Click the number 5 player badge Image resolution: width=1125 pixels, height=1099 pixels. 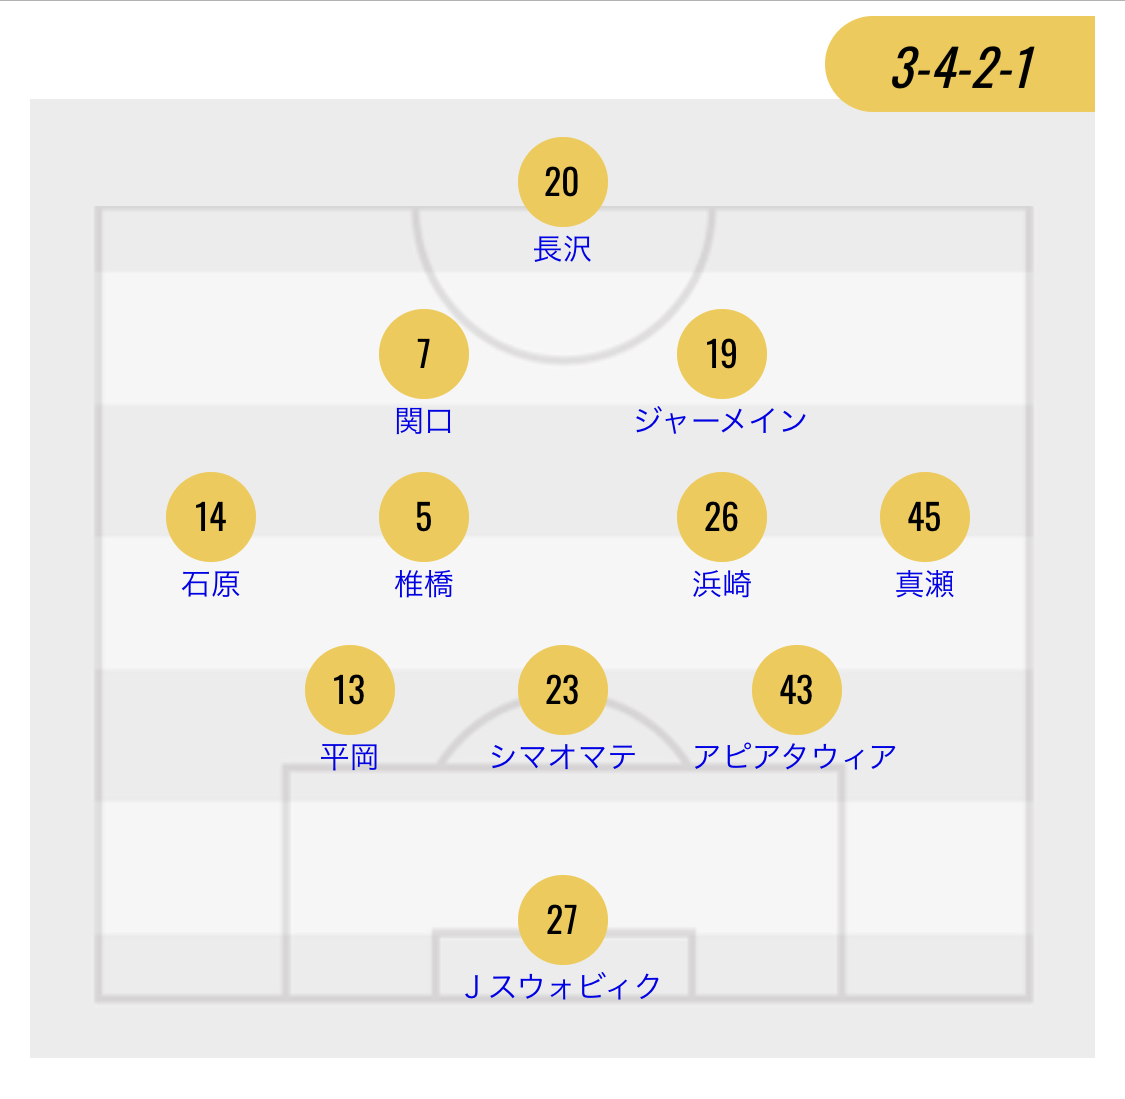click(424, 517)
